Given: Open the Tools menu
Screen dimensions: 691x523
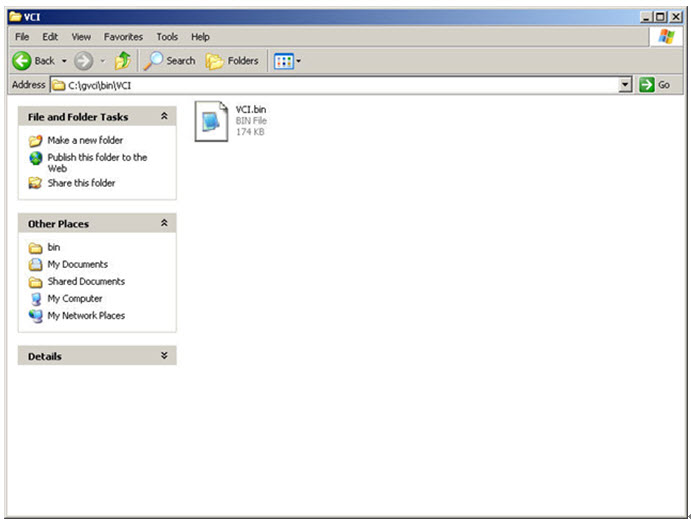Looking at the screenshot, I should 167,37.
